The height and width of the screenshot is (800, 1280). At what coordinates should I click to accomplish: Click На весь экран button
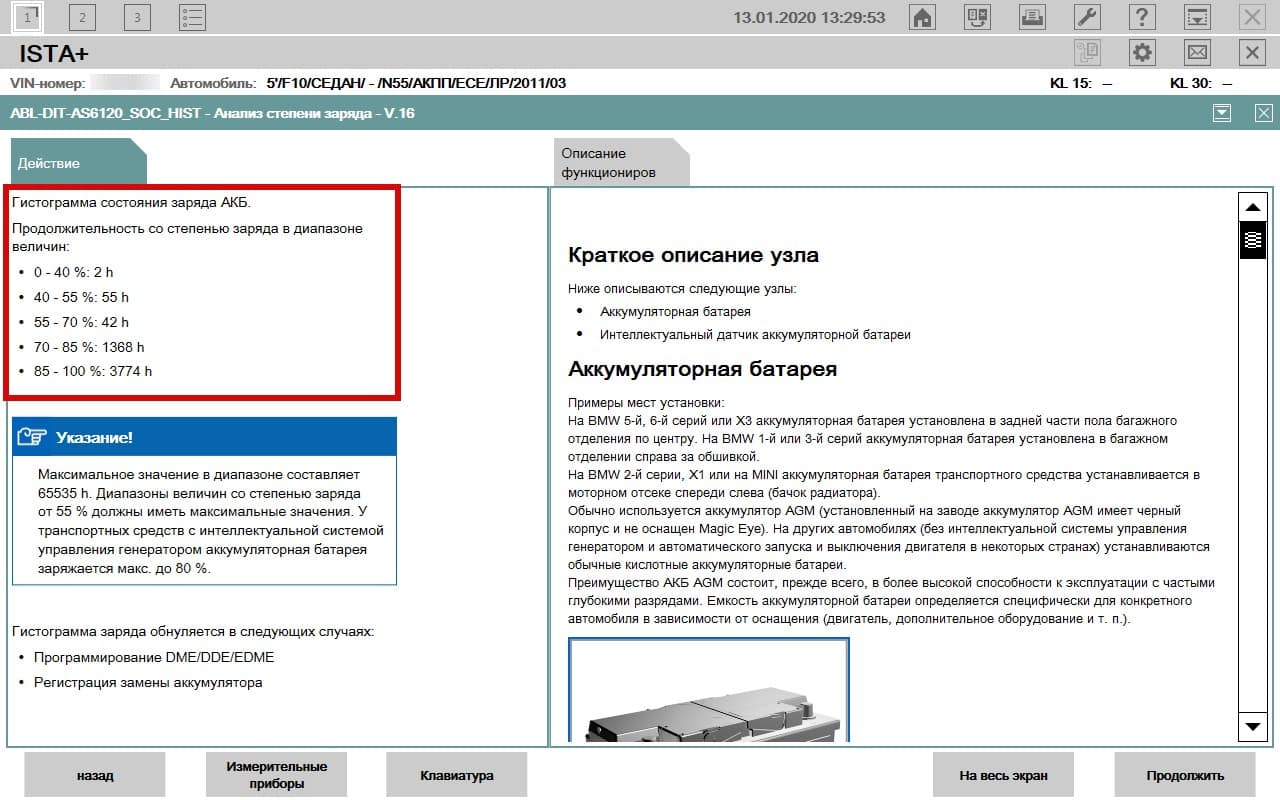tap(1003, 775)
